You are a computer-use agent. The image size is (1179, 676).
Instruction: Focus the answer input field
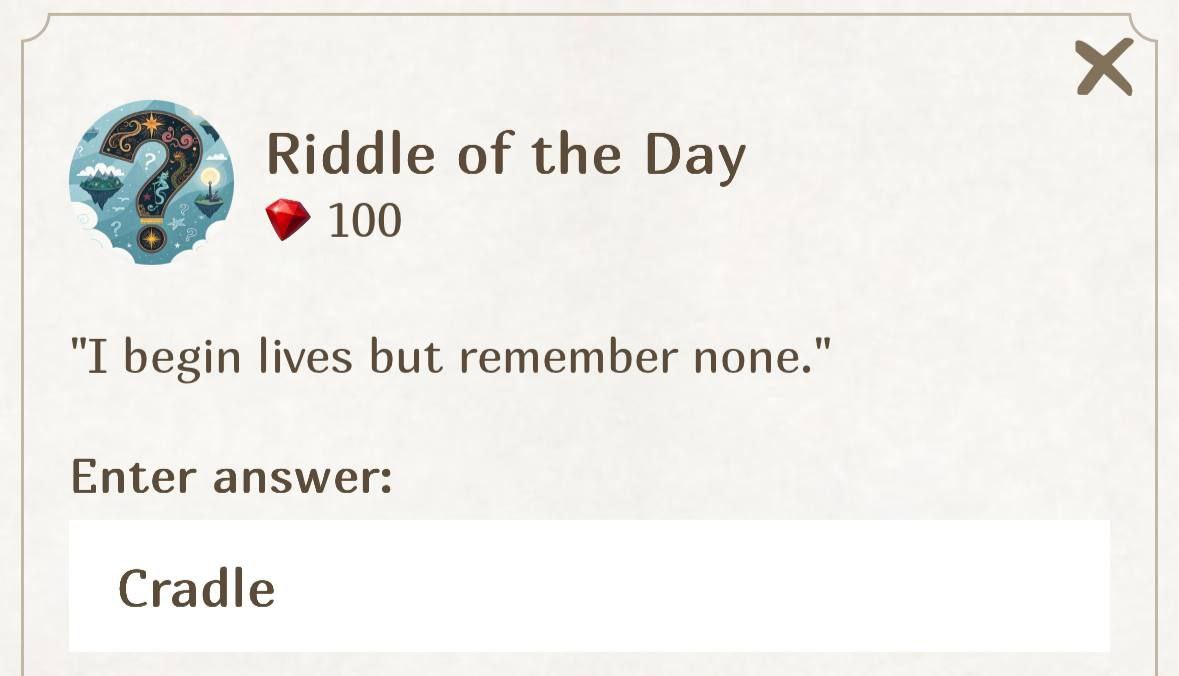589,586
